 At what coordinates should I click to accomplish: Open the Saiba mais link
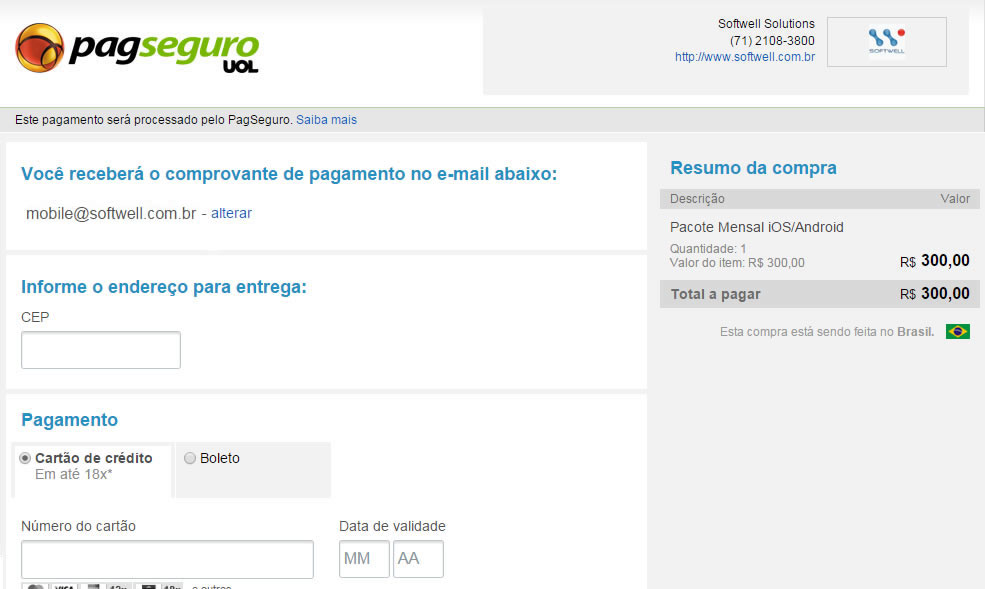pyautogui.click(x=326, y=120)
